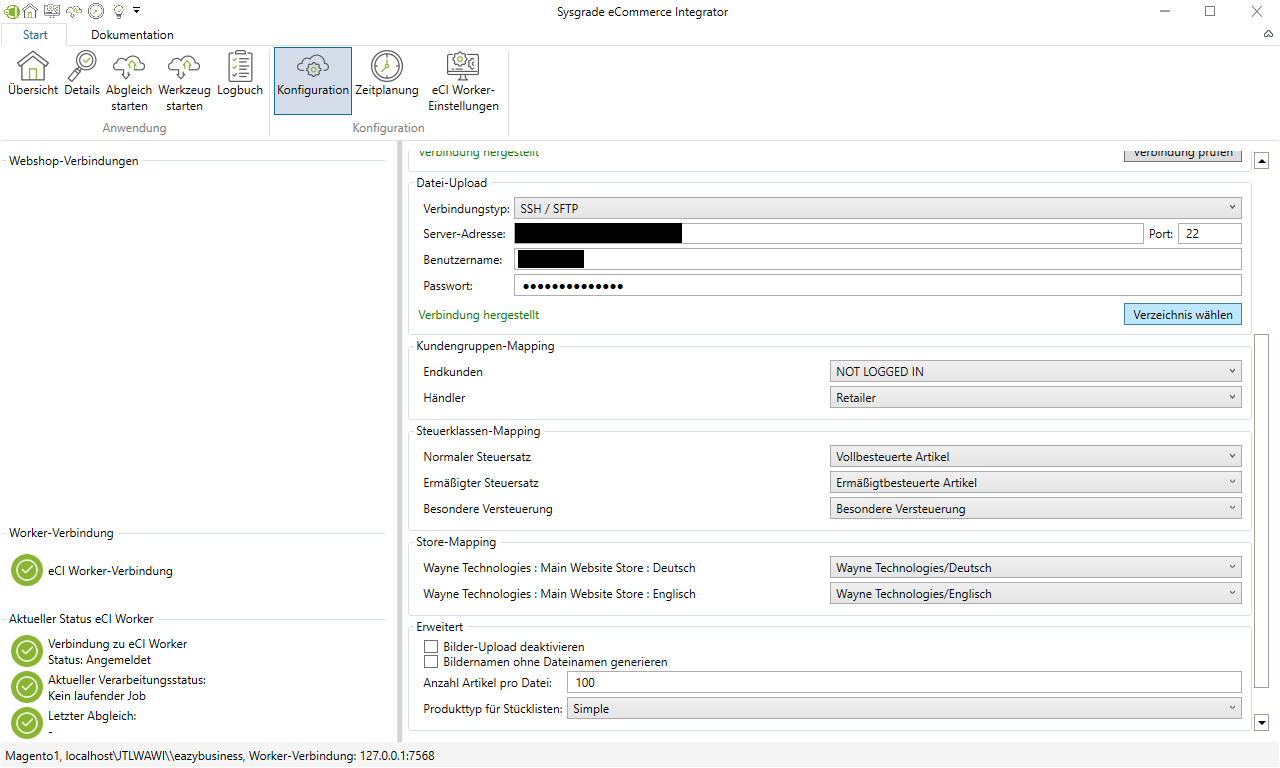Click Aktueller Verarbeitungsstatus green check icon
Viewport: 1280px width, 768px height.
27,687
